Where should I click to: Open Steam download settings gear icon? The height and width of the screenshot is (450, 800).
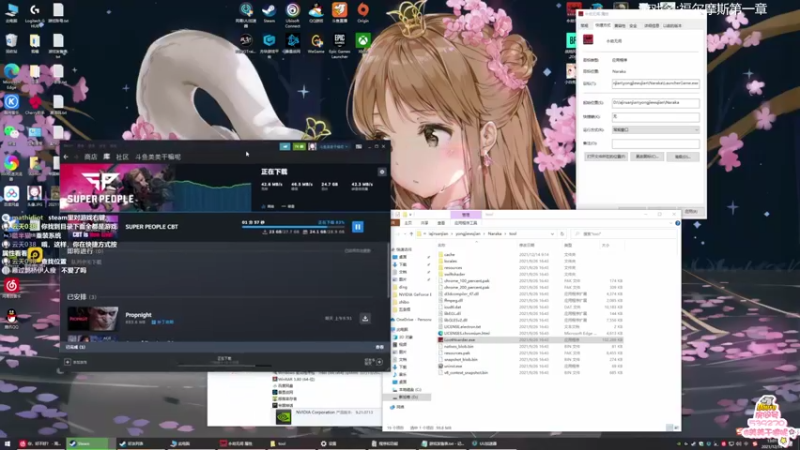(382, 172)
